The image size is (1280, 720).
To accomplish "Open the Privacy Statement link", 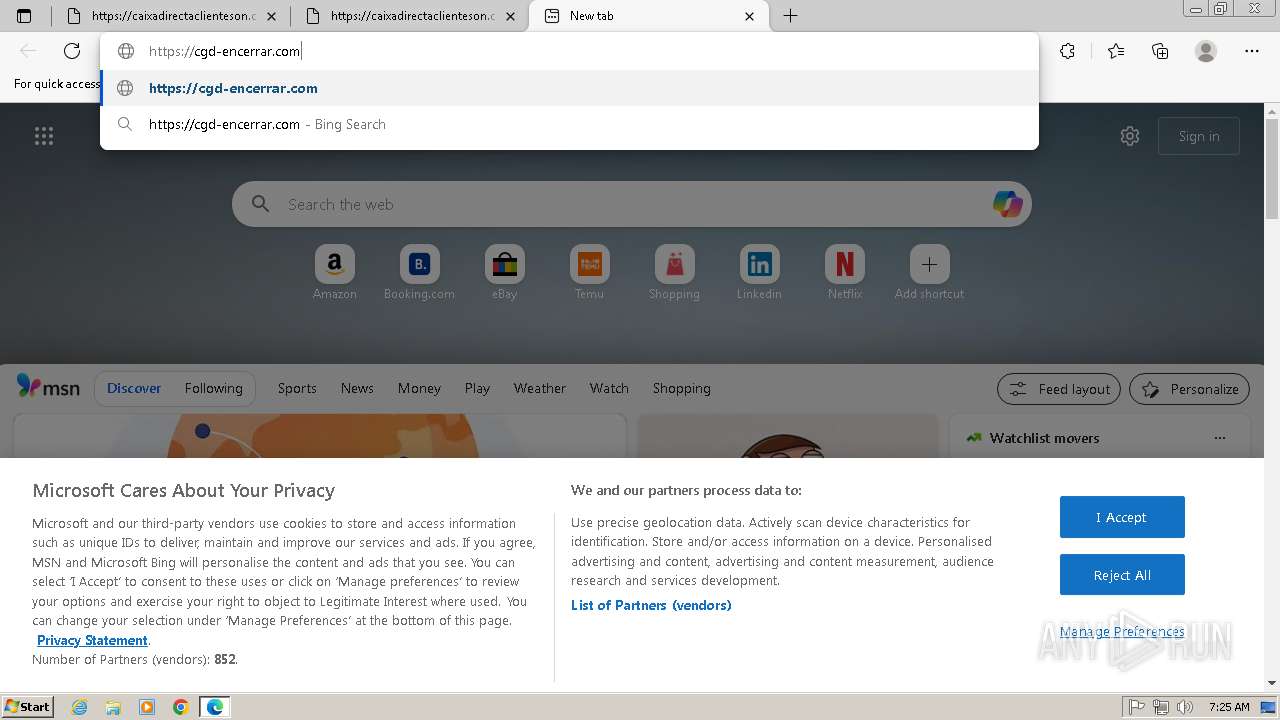I will pos(92,640).
